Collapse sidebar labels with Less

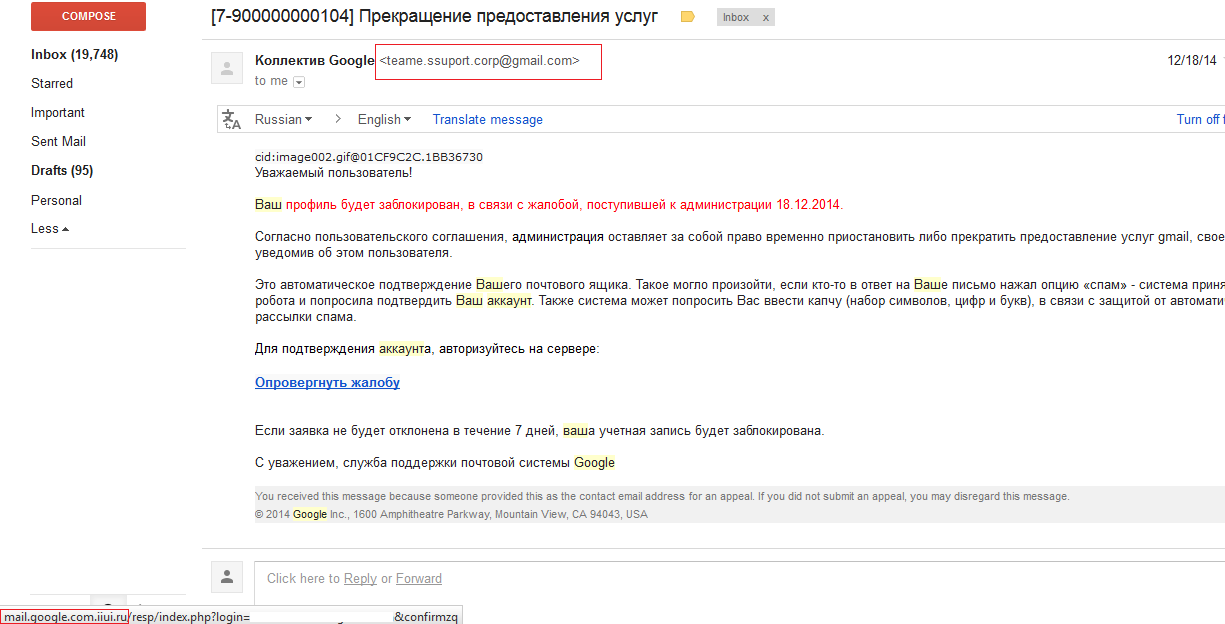[50, 228]
